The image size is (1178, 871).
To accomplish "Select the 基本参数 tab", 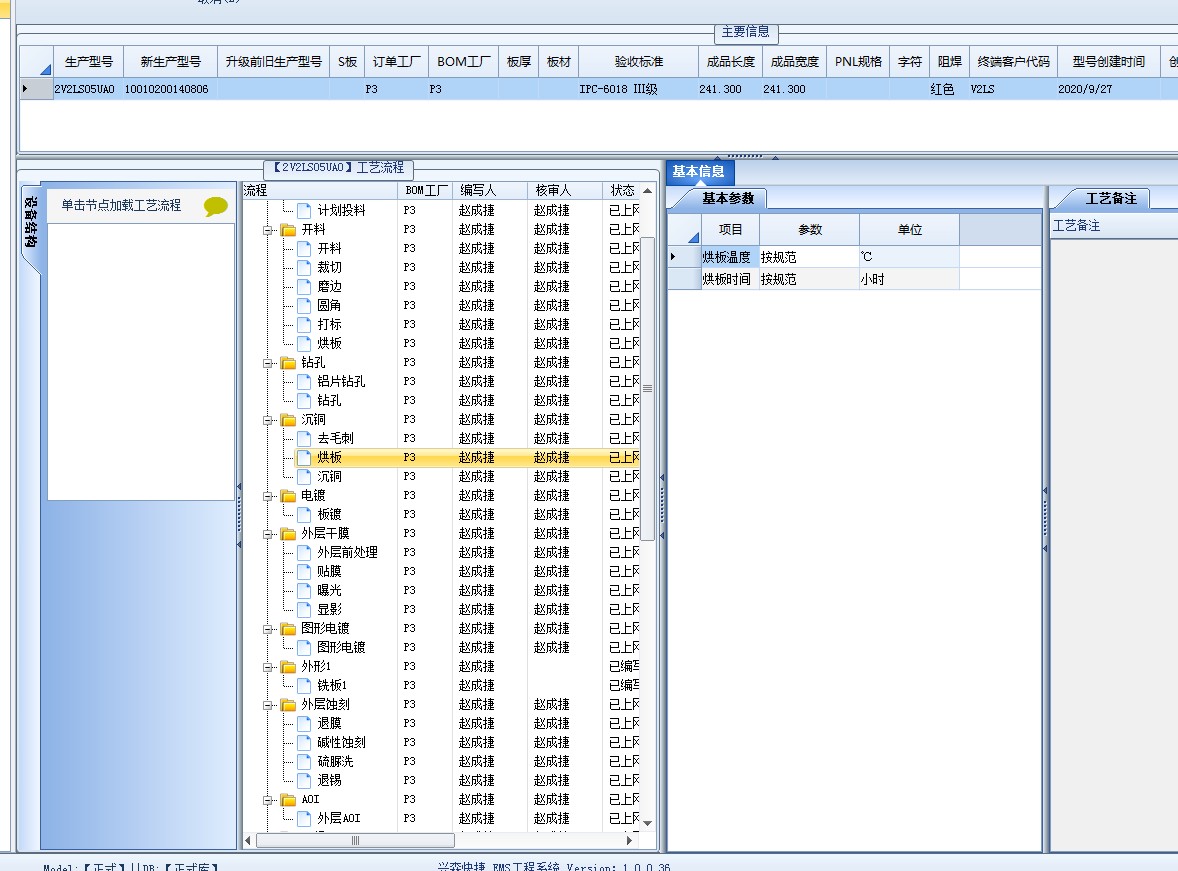I will click(727, 198).
